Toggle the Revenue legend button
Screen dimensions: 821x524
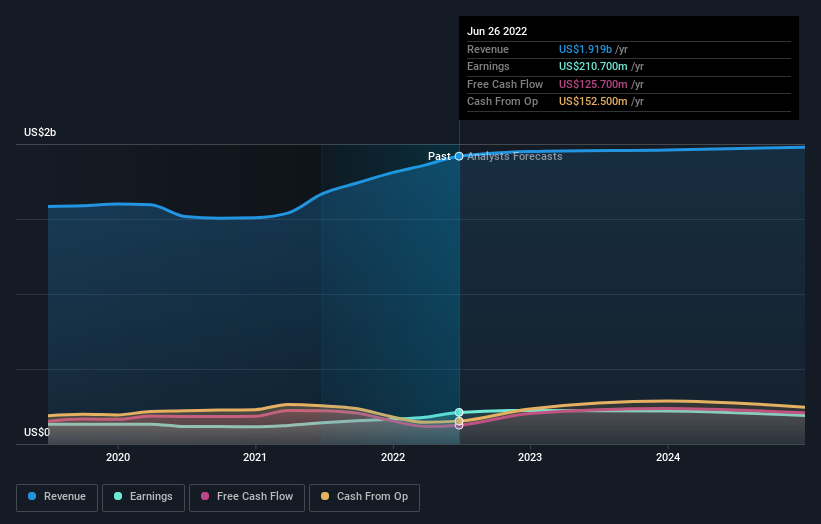click(x=57, y=497)
